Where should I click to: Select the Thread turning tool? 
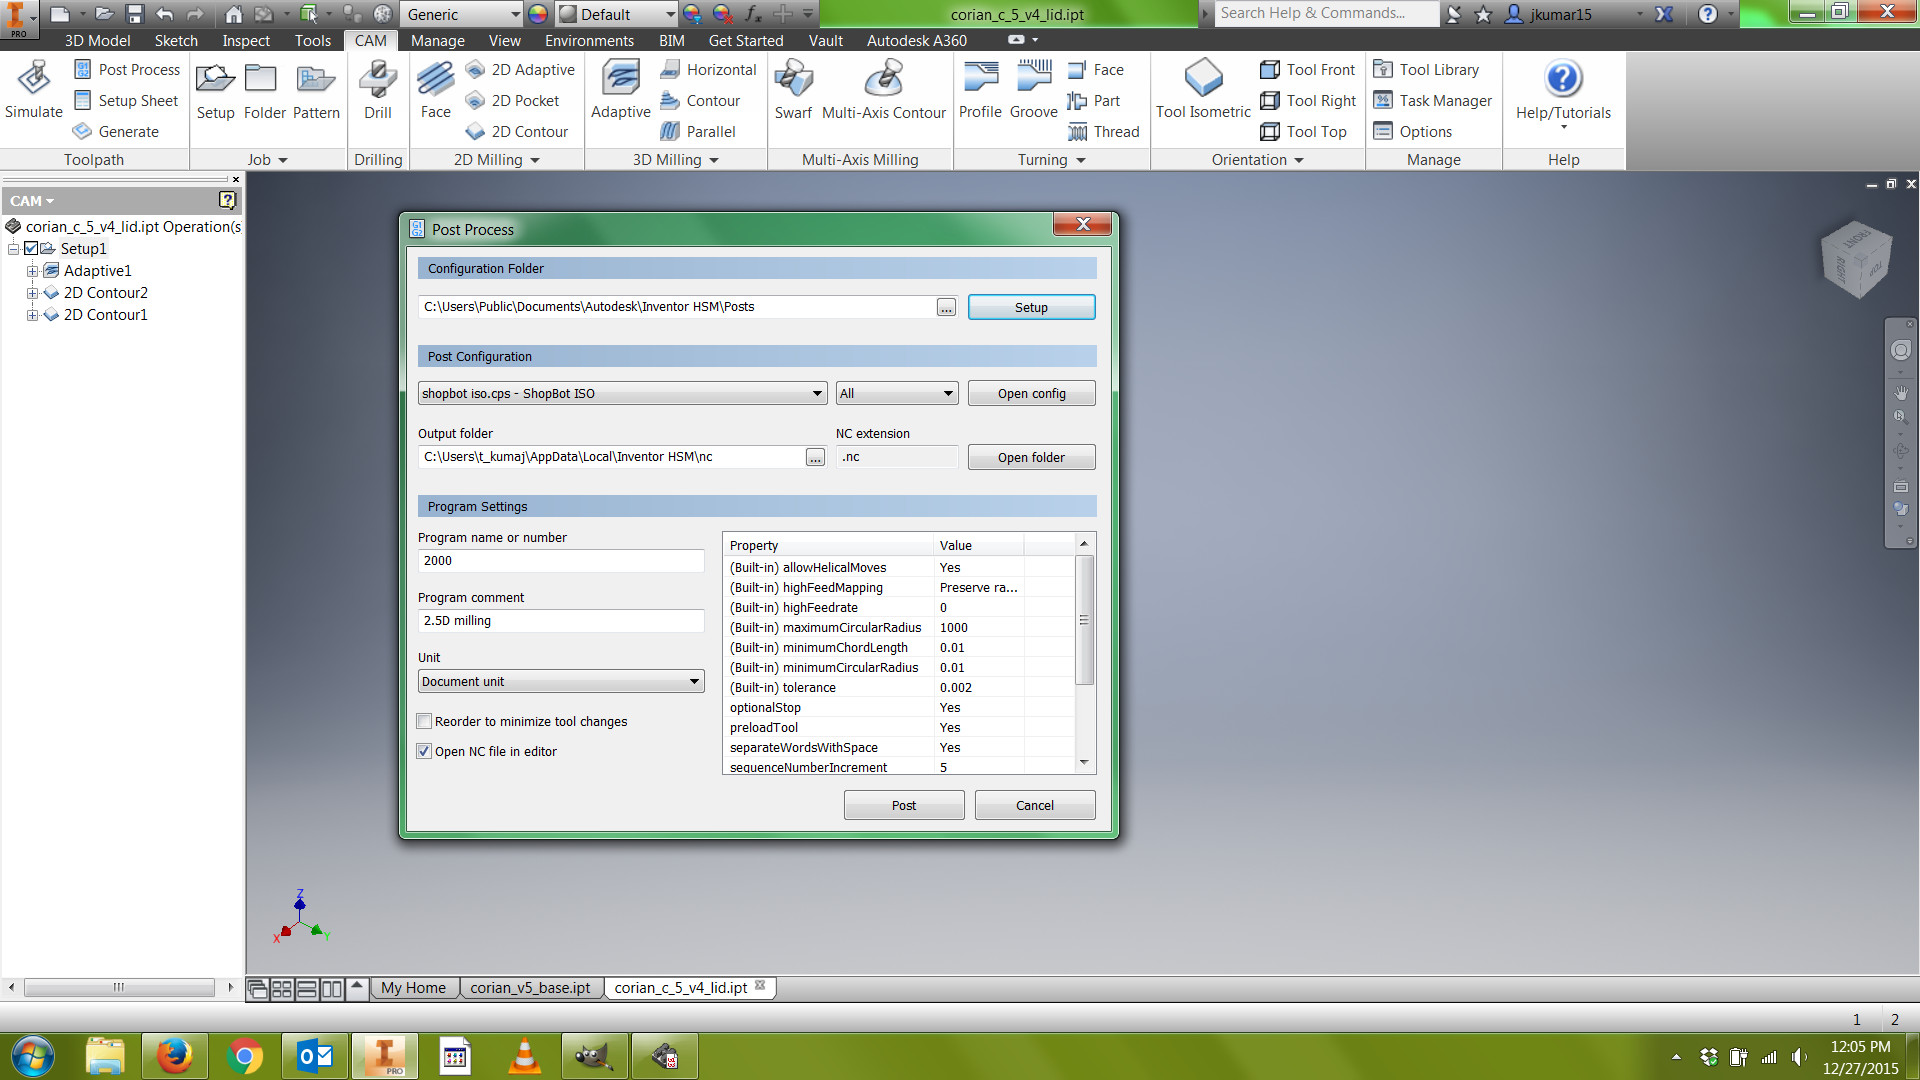click(1103, 132)
